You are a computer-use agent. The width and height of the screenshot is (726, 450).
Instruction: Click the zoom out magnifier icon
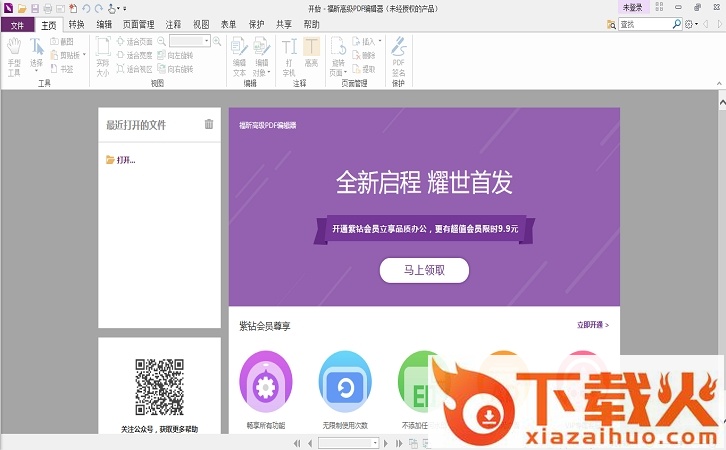(x=161, y=41)
